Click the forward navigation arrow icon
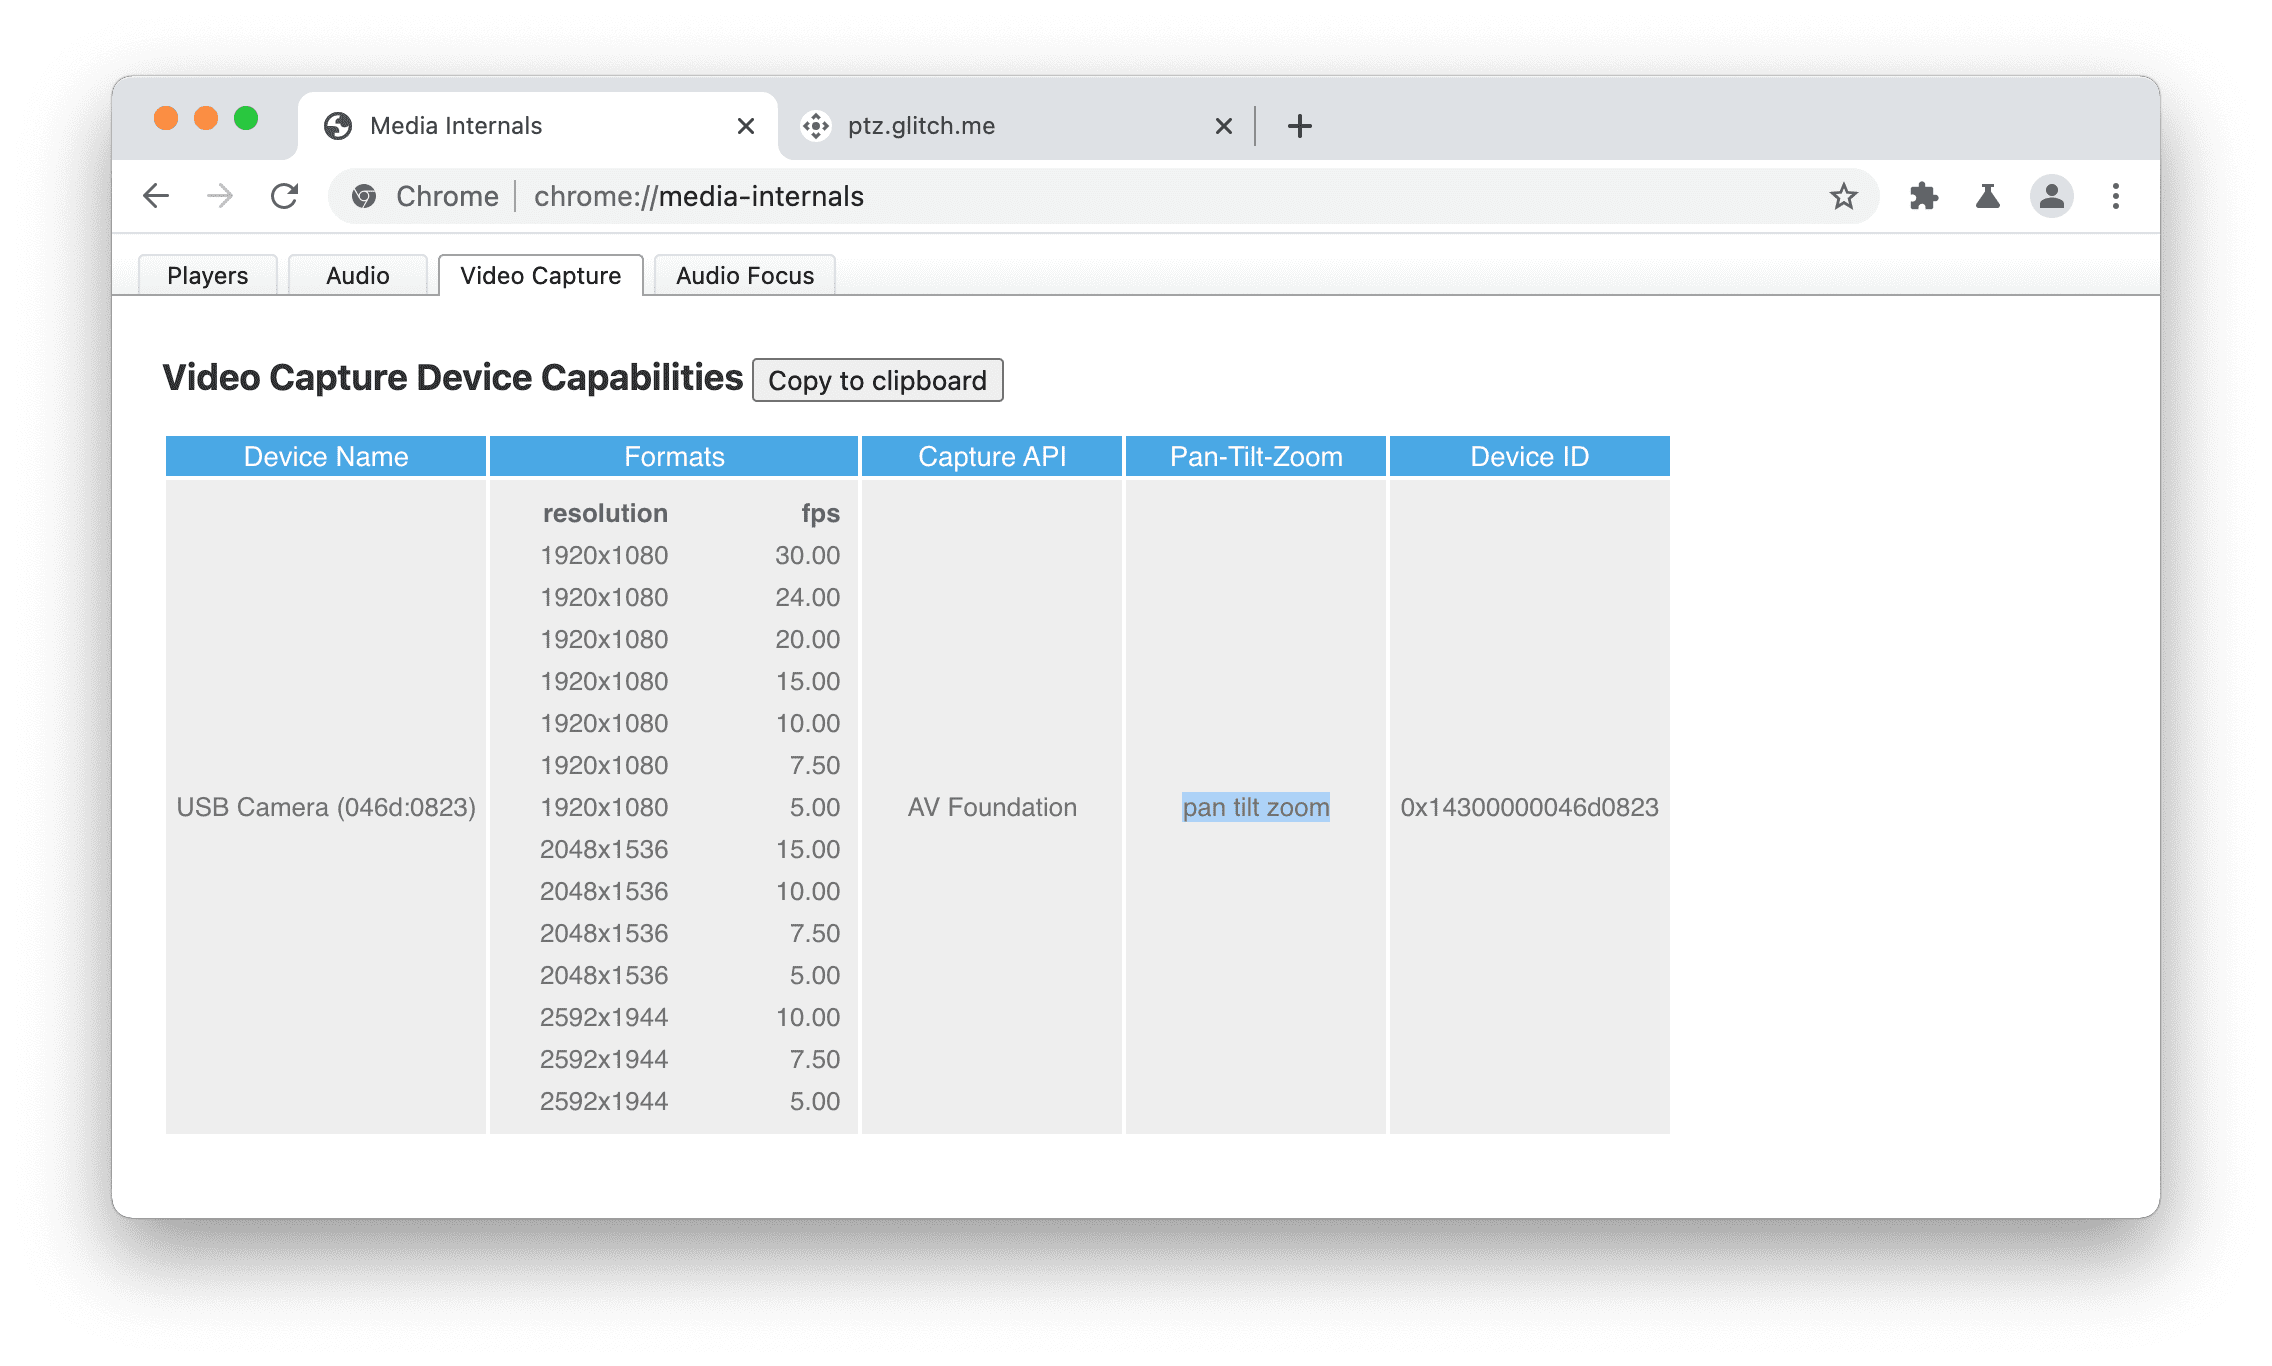 pyautogui.click(x=213, y=195)
